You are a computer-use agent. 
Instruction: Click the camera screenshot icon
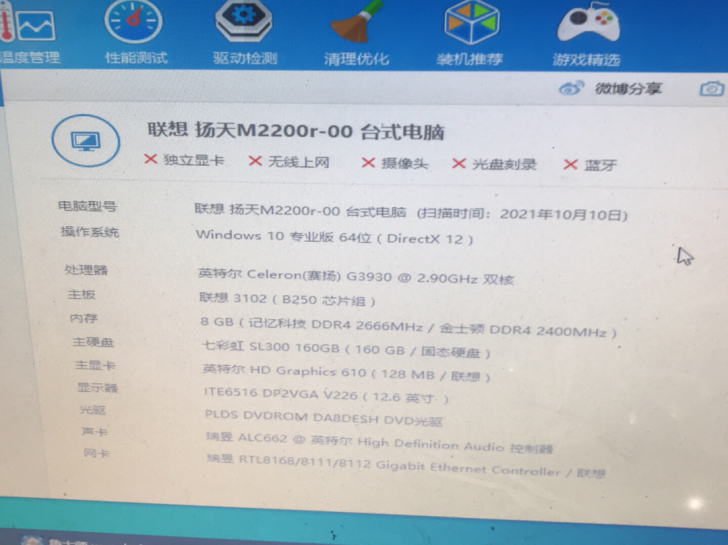pos(712,89)
